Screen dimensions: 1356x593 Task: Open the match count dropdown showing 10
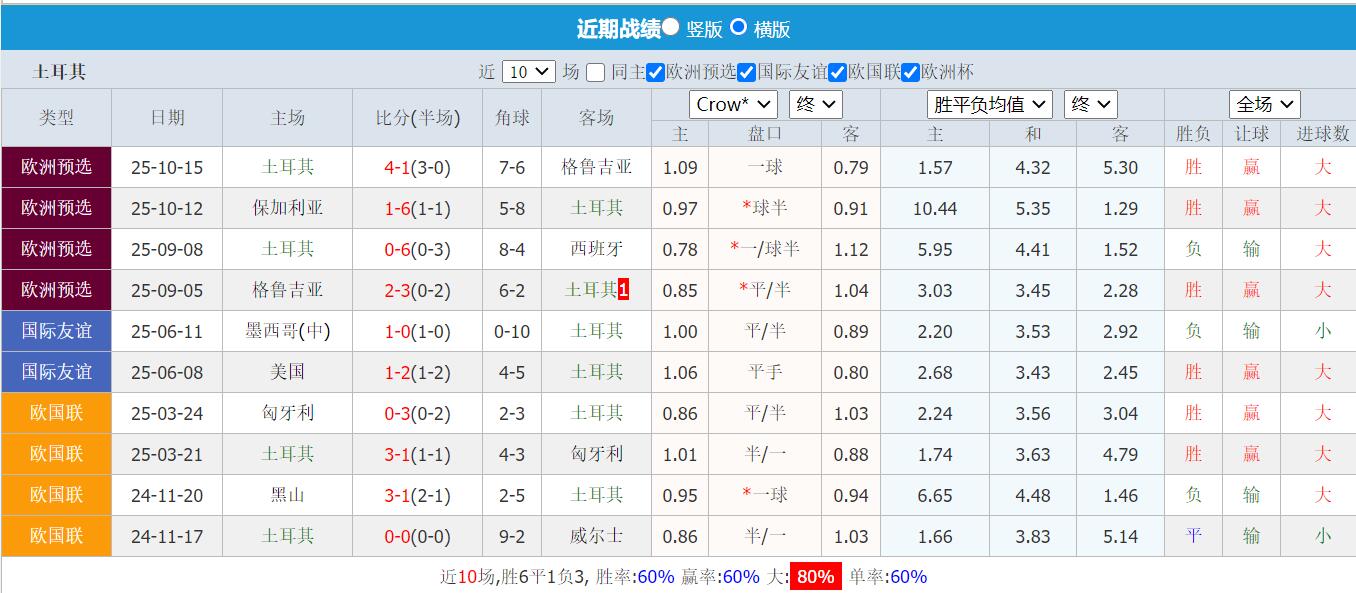pos(527,71)
